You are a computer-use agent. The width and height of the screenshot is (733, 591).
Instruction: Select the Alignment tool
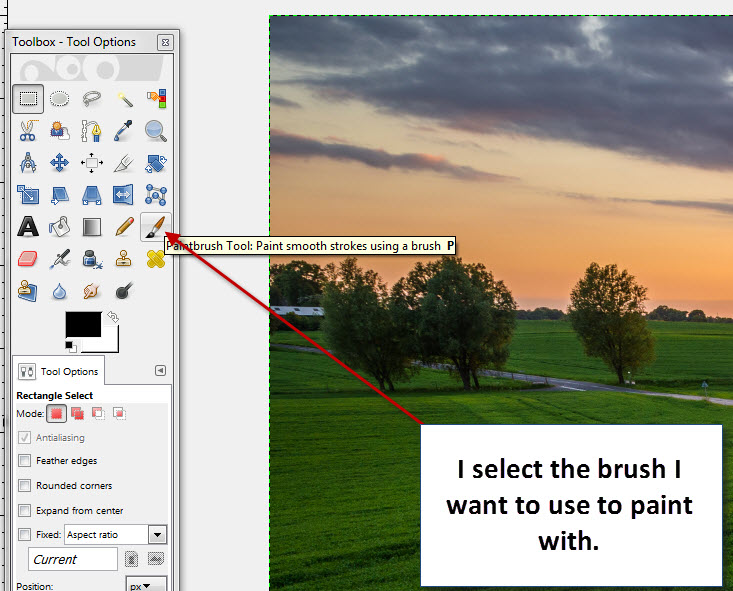pyautogui.click(x=92, y=163)
